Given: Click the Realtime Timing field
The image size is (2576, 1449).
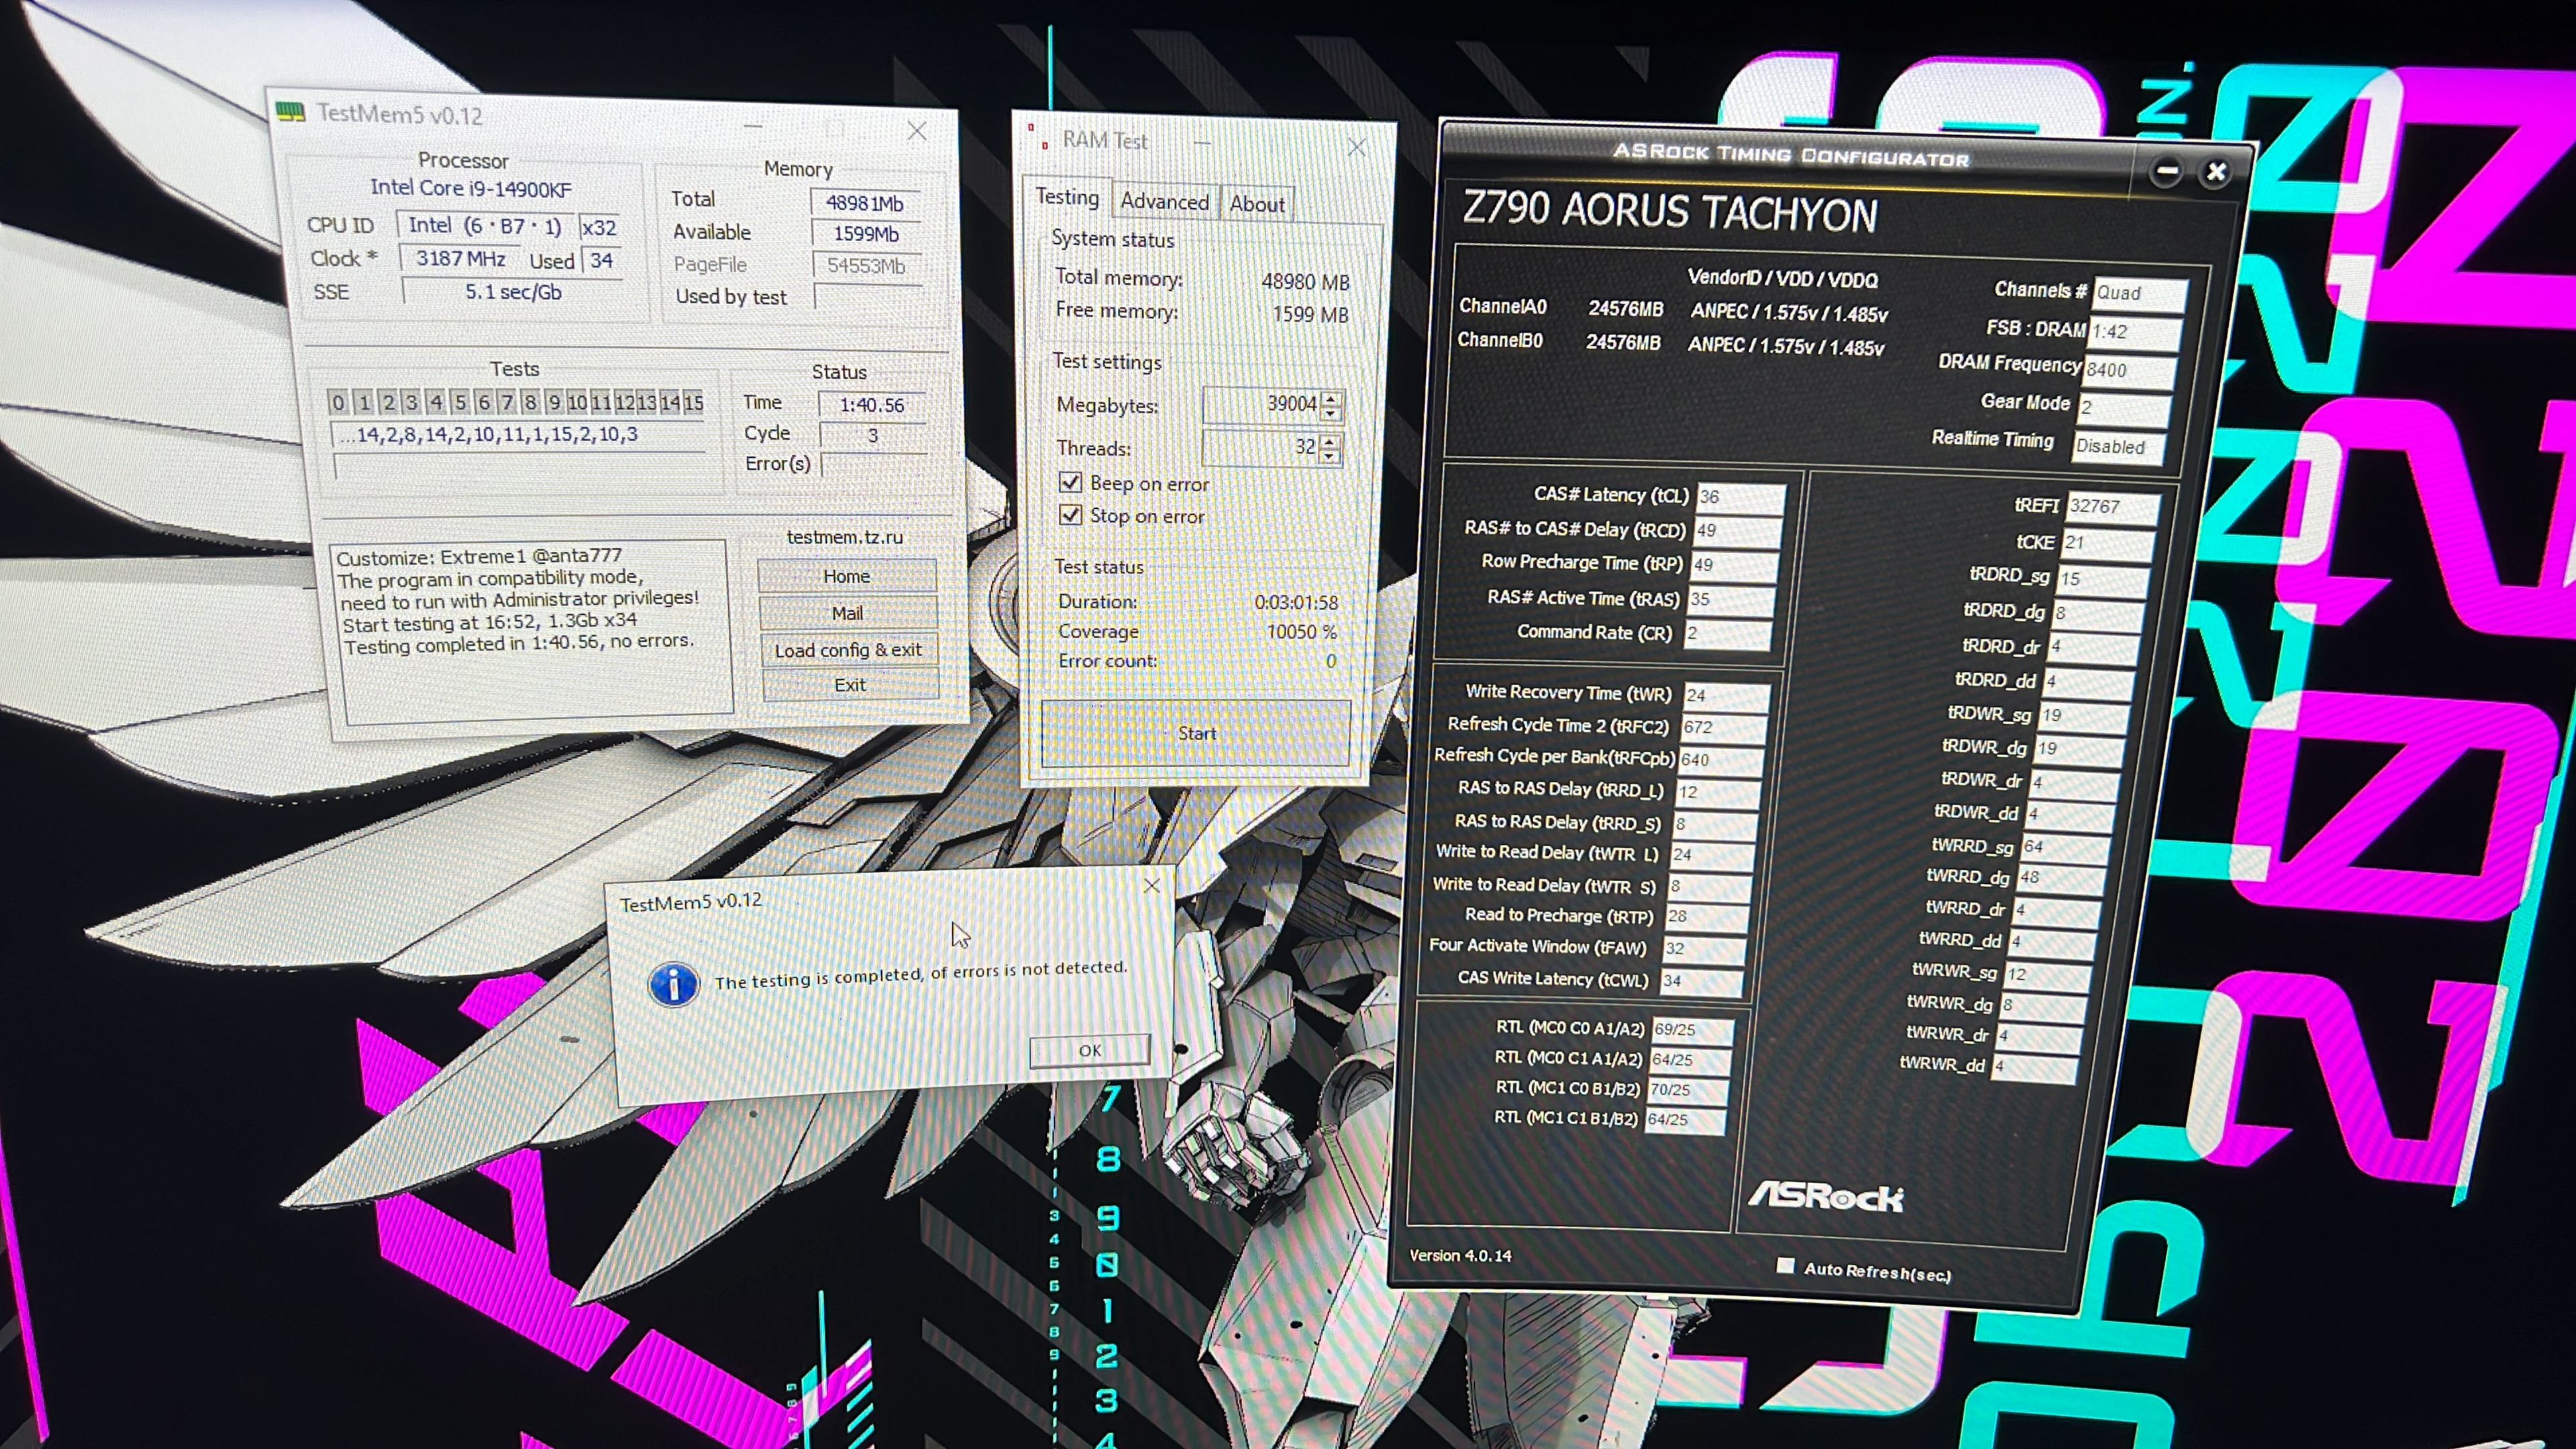Looking at the screenshot, I should (x=2118, y=447).
